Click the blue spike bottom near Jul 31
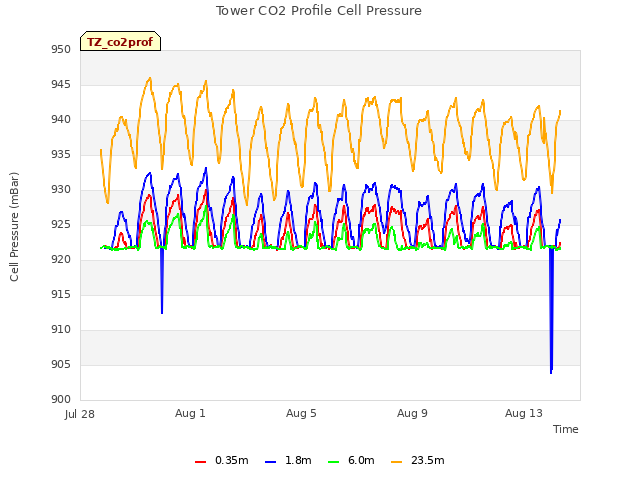The height and width of the screenshot is (480, 640). click(162, 312)
